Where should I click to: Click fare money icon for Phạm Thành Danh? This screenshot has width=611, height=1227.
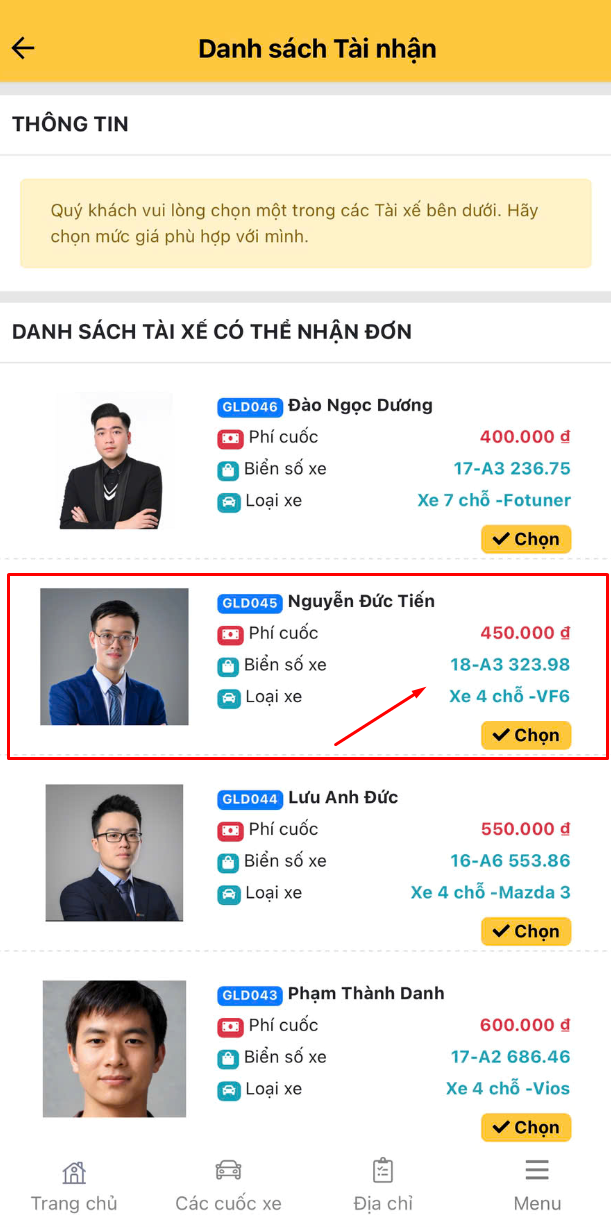tap(230, 1026)
